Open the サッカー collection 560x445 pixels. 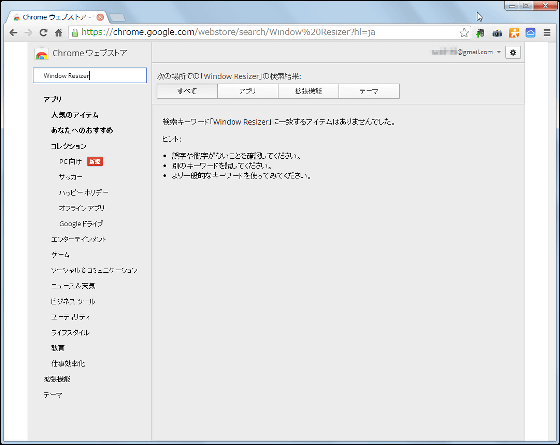click(70, 177)
